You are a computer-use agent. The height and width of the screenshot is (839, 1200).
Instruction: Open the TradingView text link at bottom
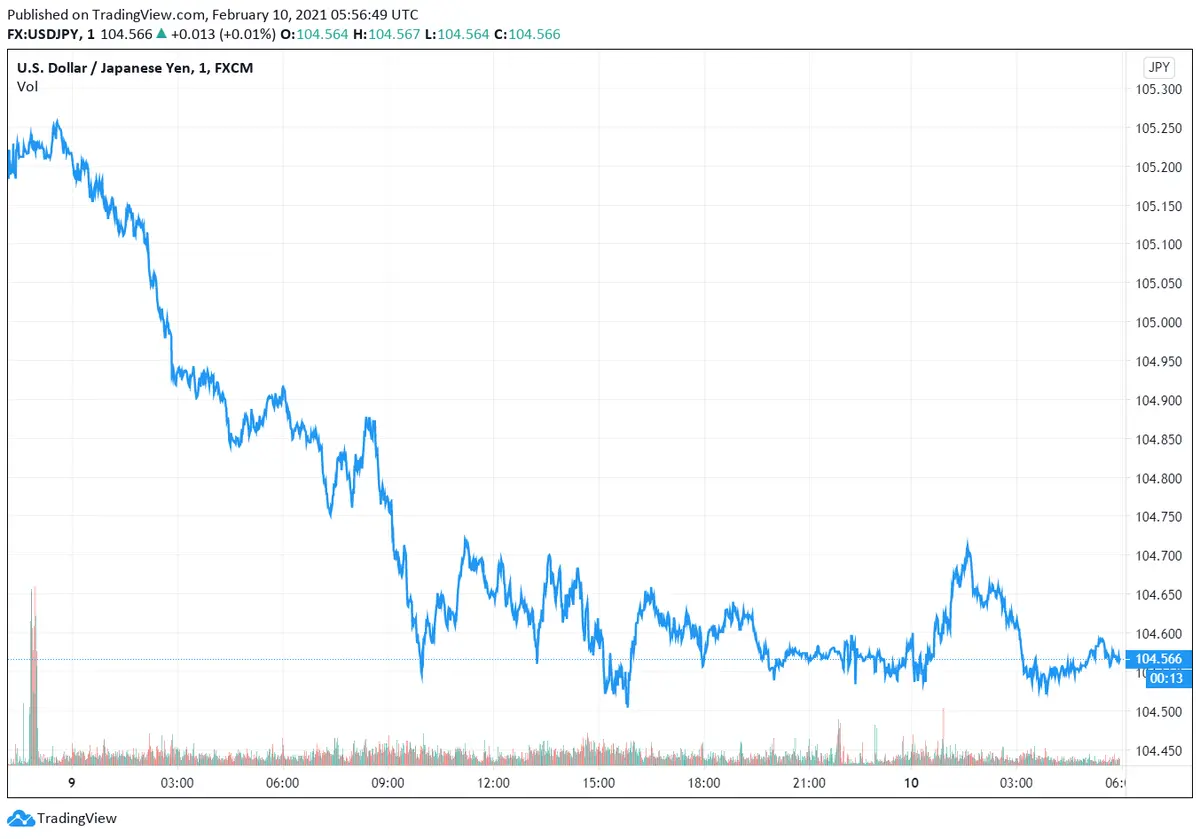(77, 818)
